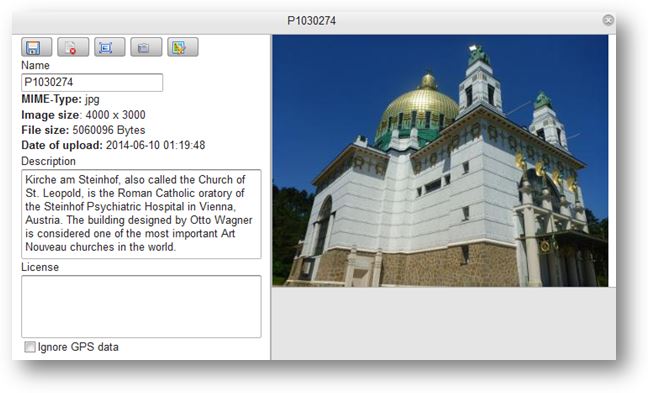Viewport: 648px width, 393px height.
Task: Click the Name input field containing P1030274
Action: tap(92, 82)
